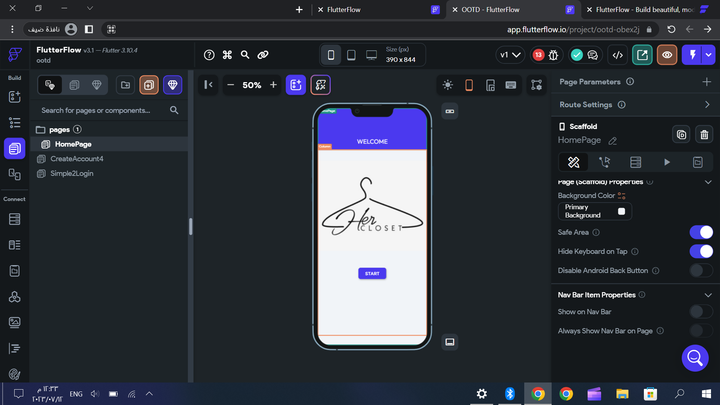The width and height of the screenshot is (720, 405).
Task: Select CreateAccount4 page in the page list
Action: click(77, 159)
